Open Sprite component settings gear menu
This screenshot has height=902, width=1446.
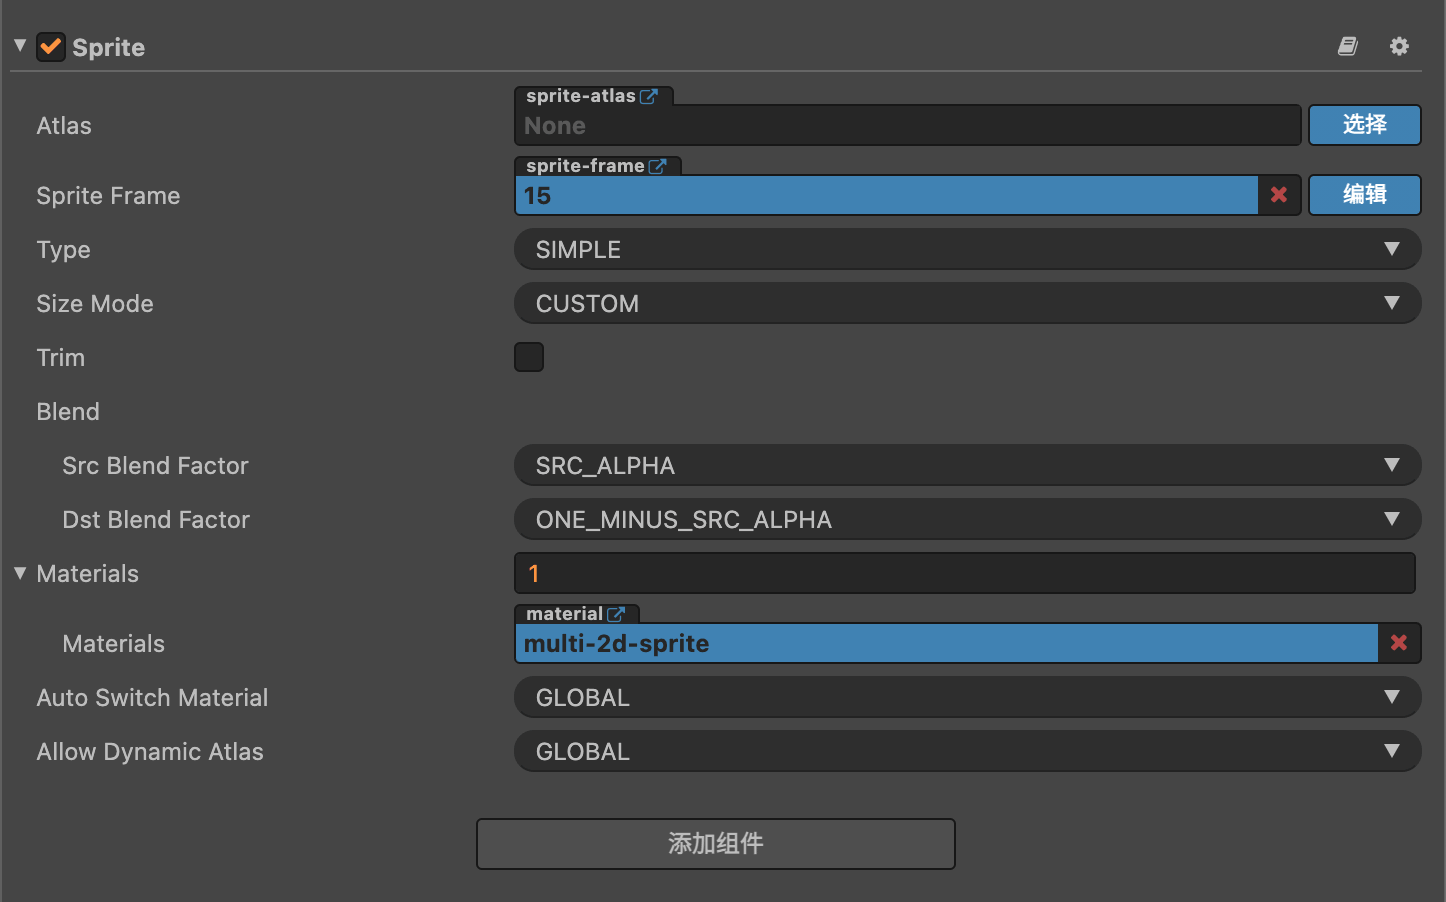click(1399, 46)
